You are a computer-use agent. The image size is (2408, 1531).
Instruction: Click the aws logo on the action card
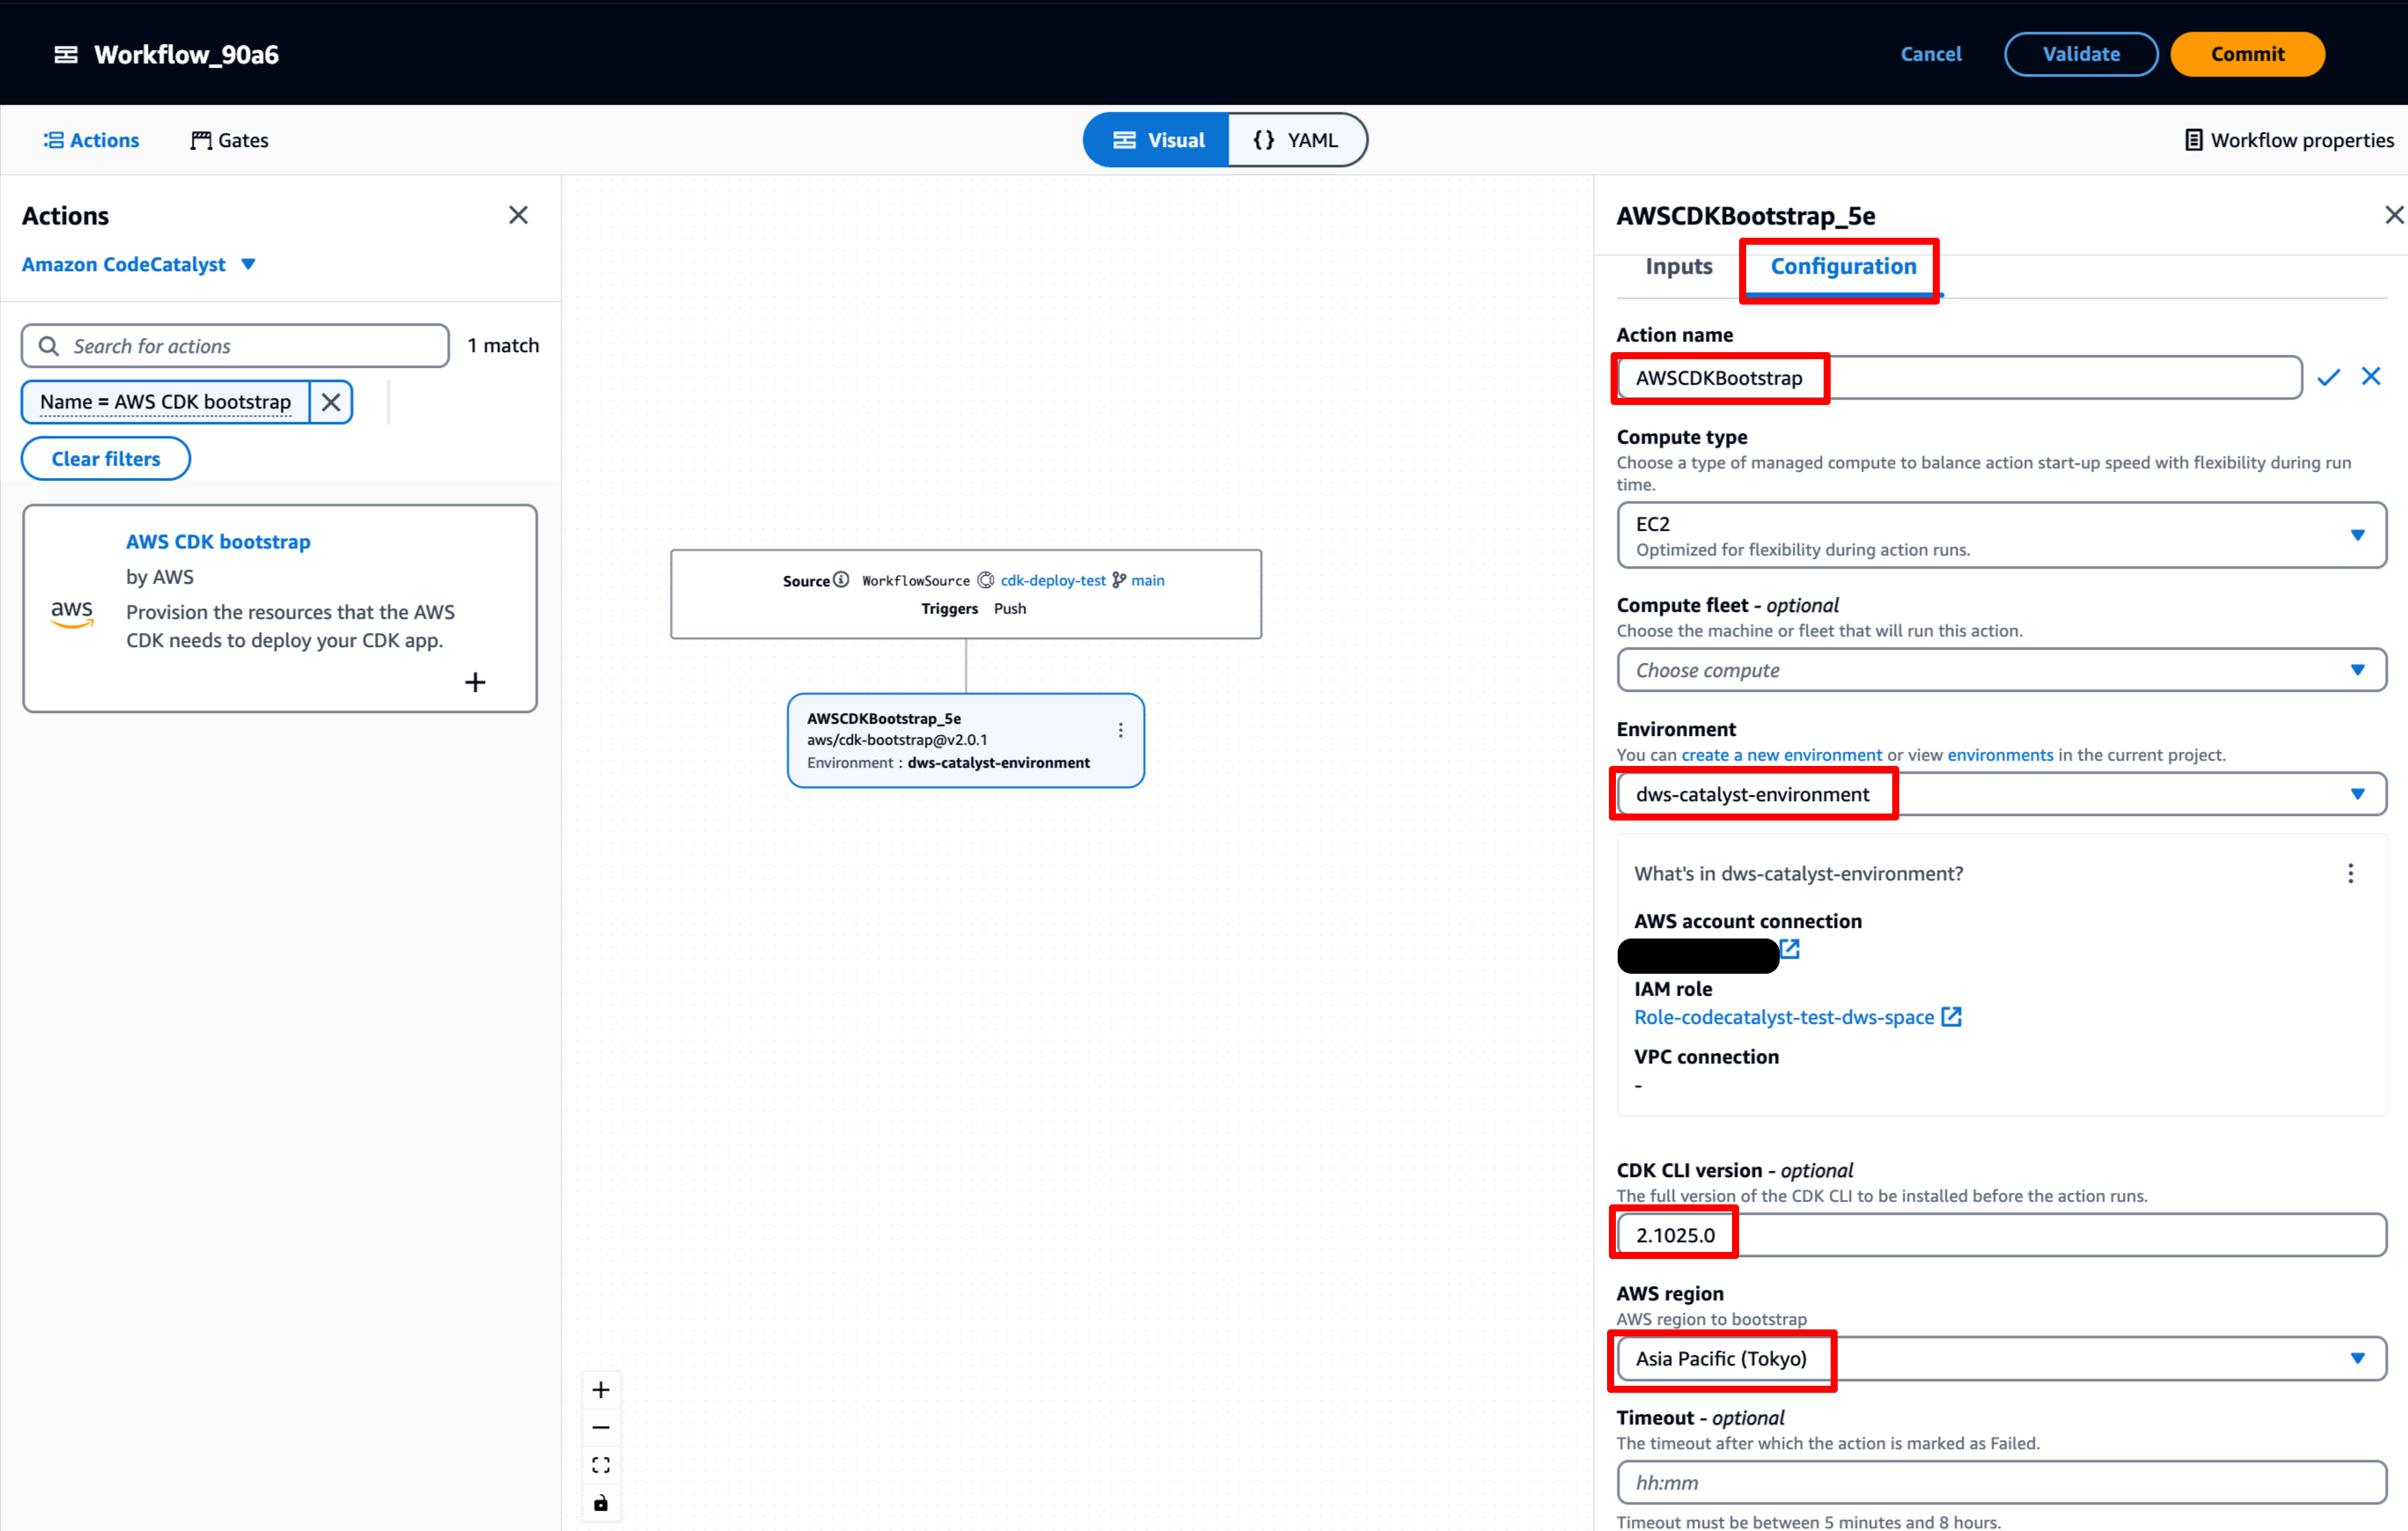click(72, 613)
